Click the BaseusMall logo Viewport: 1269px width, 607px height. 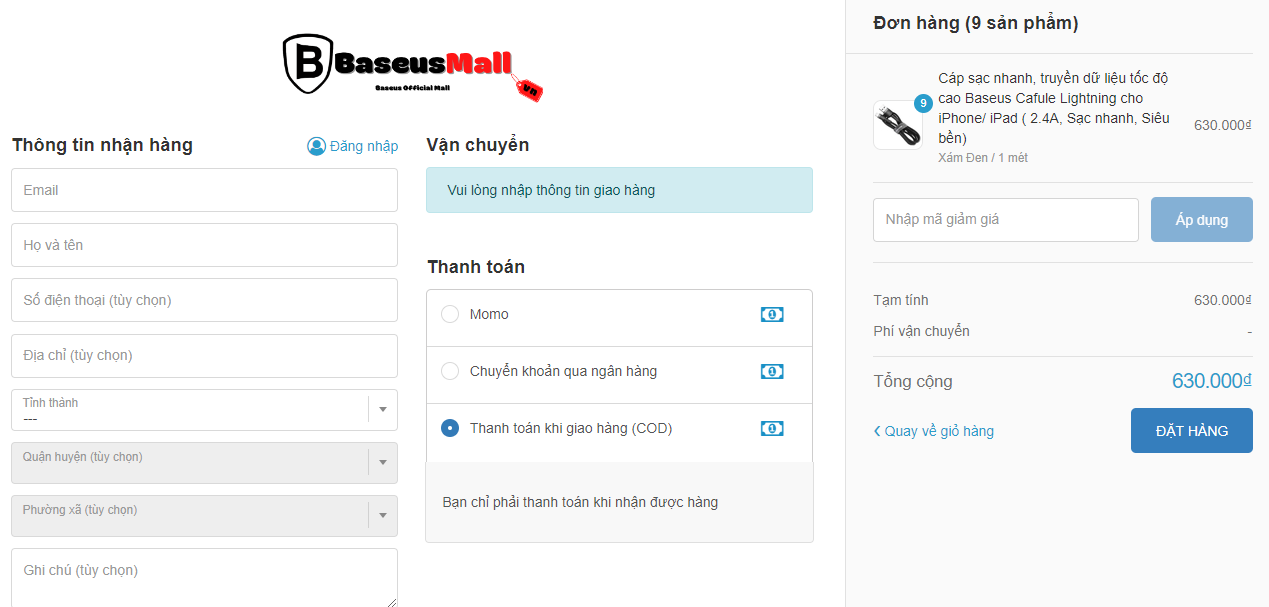412,67
